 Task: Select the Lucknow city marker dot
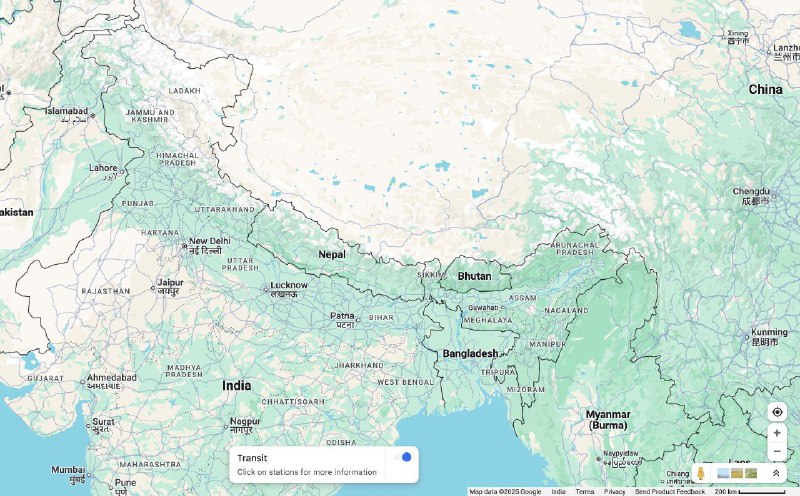coord(266,290)
